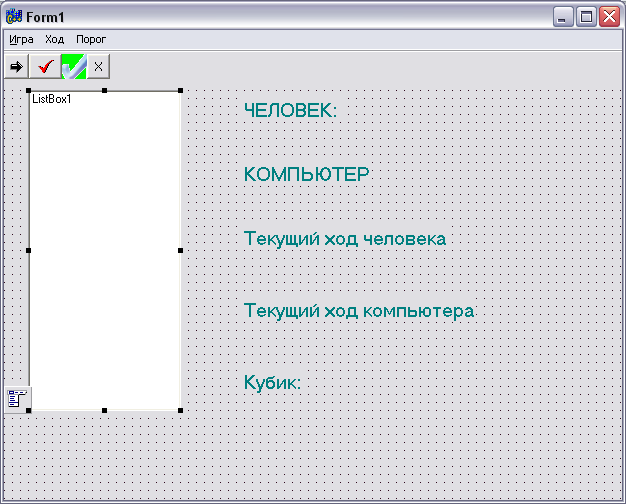Viewport: 626px width, 504px height.
Task: Select the КОМПЬЮТЕР label
Action: coord(307,174)
